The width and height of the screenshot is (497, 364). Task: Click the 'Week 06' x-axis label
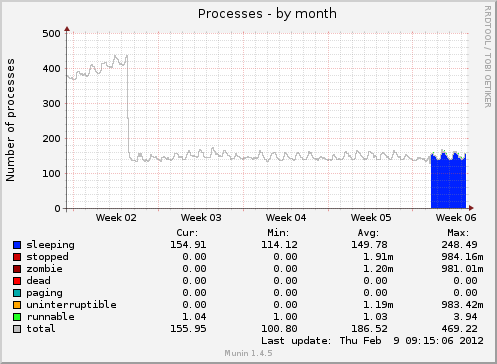pyautogui.click(x=456, y=218)
